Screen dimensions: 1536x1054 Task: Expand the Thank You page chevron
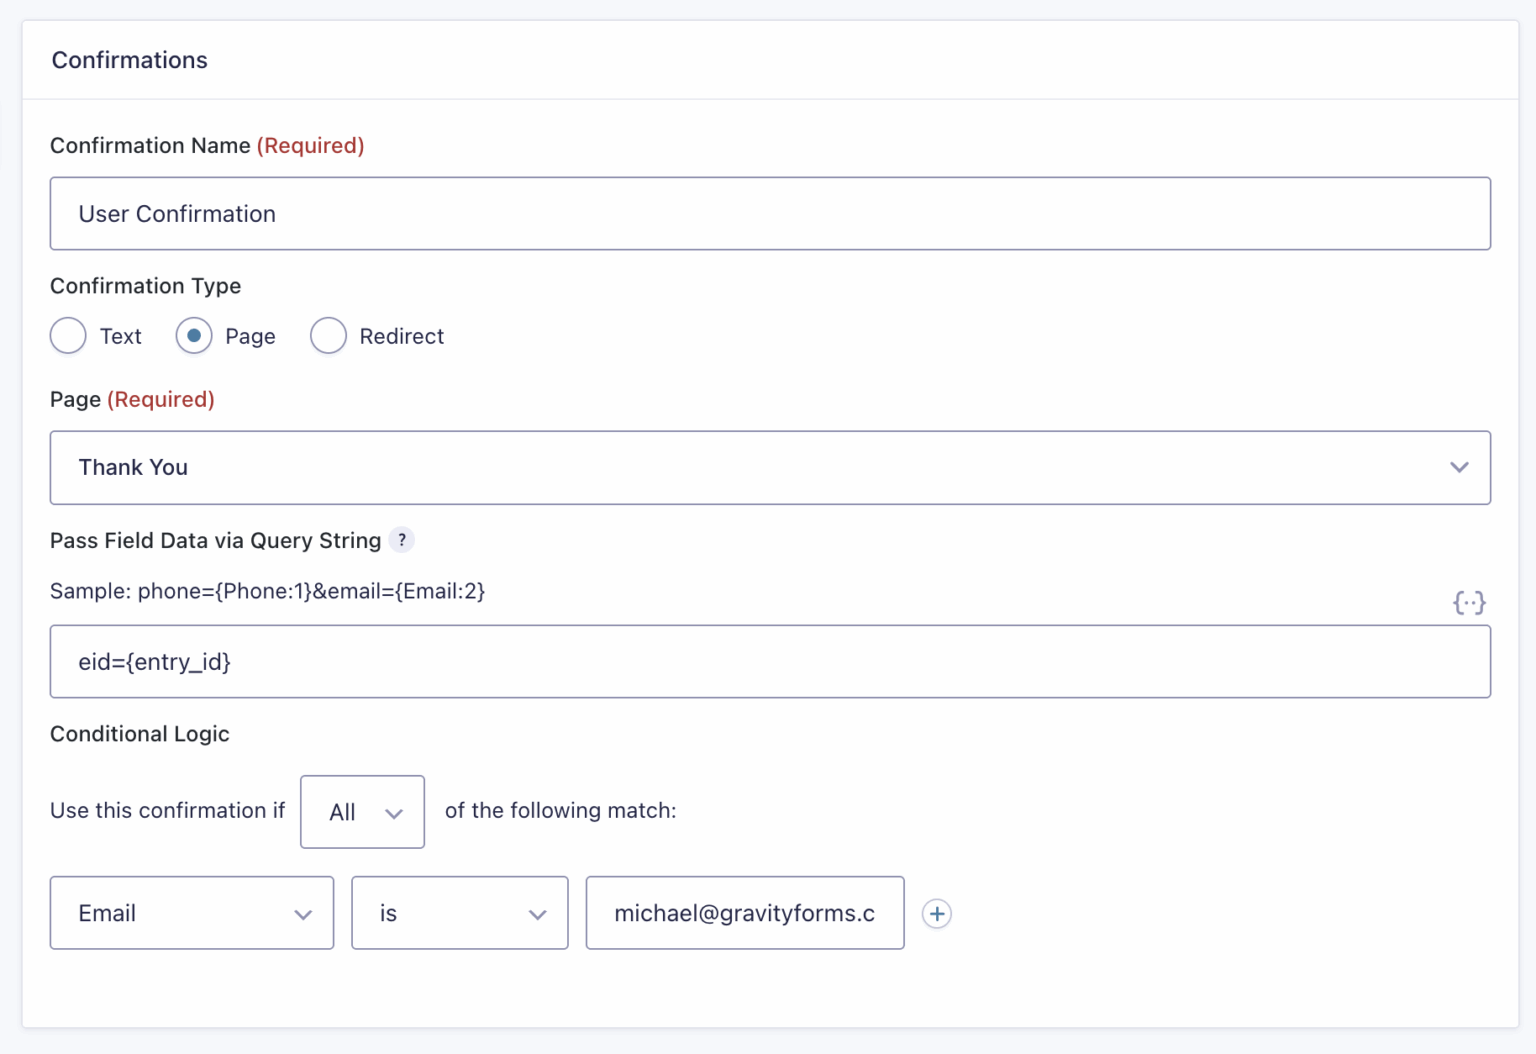(1459, 467)
